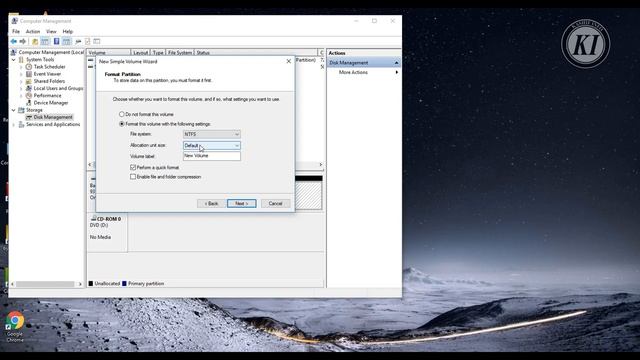Click the Task Scheduler clock icon

(29, 67)
